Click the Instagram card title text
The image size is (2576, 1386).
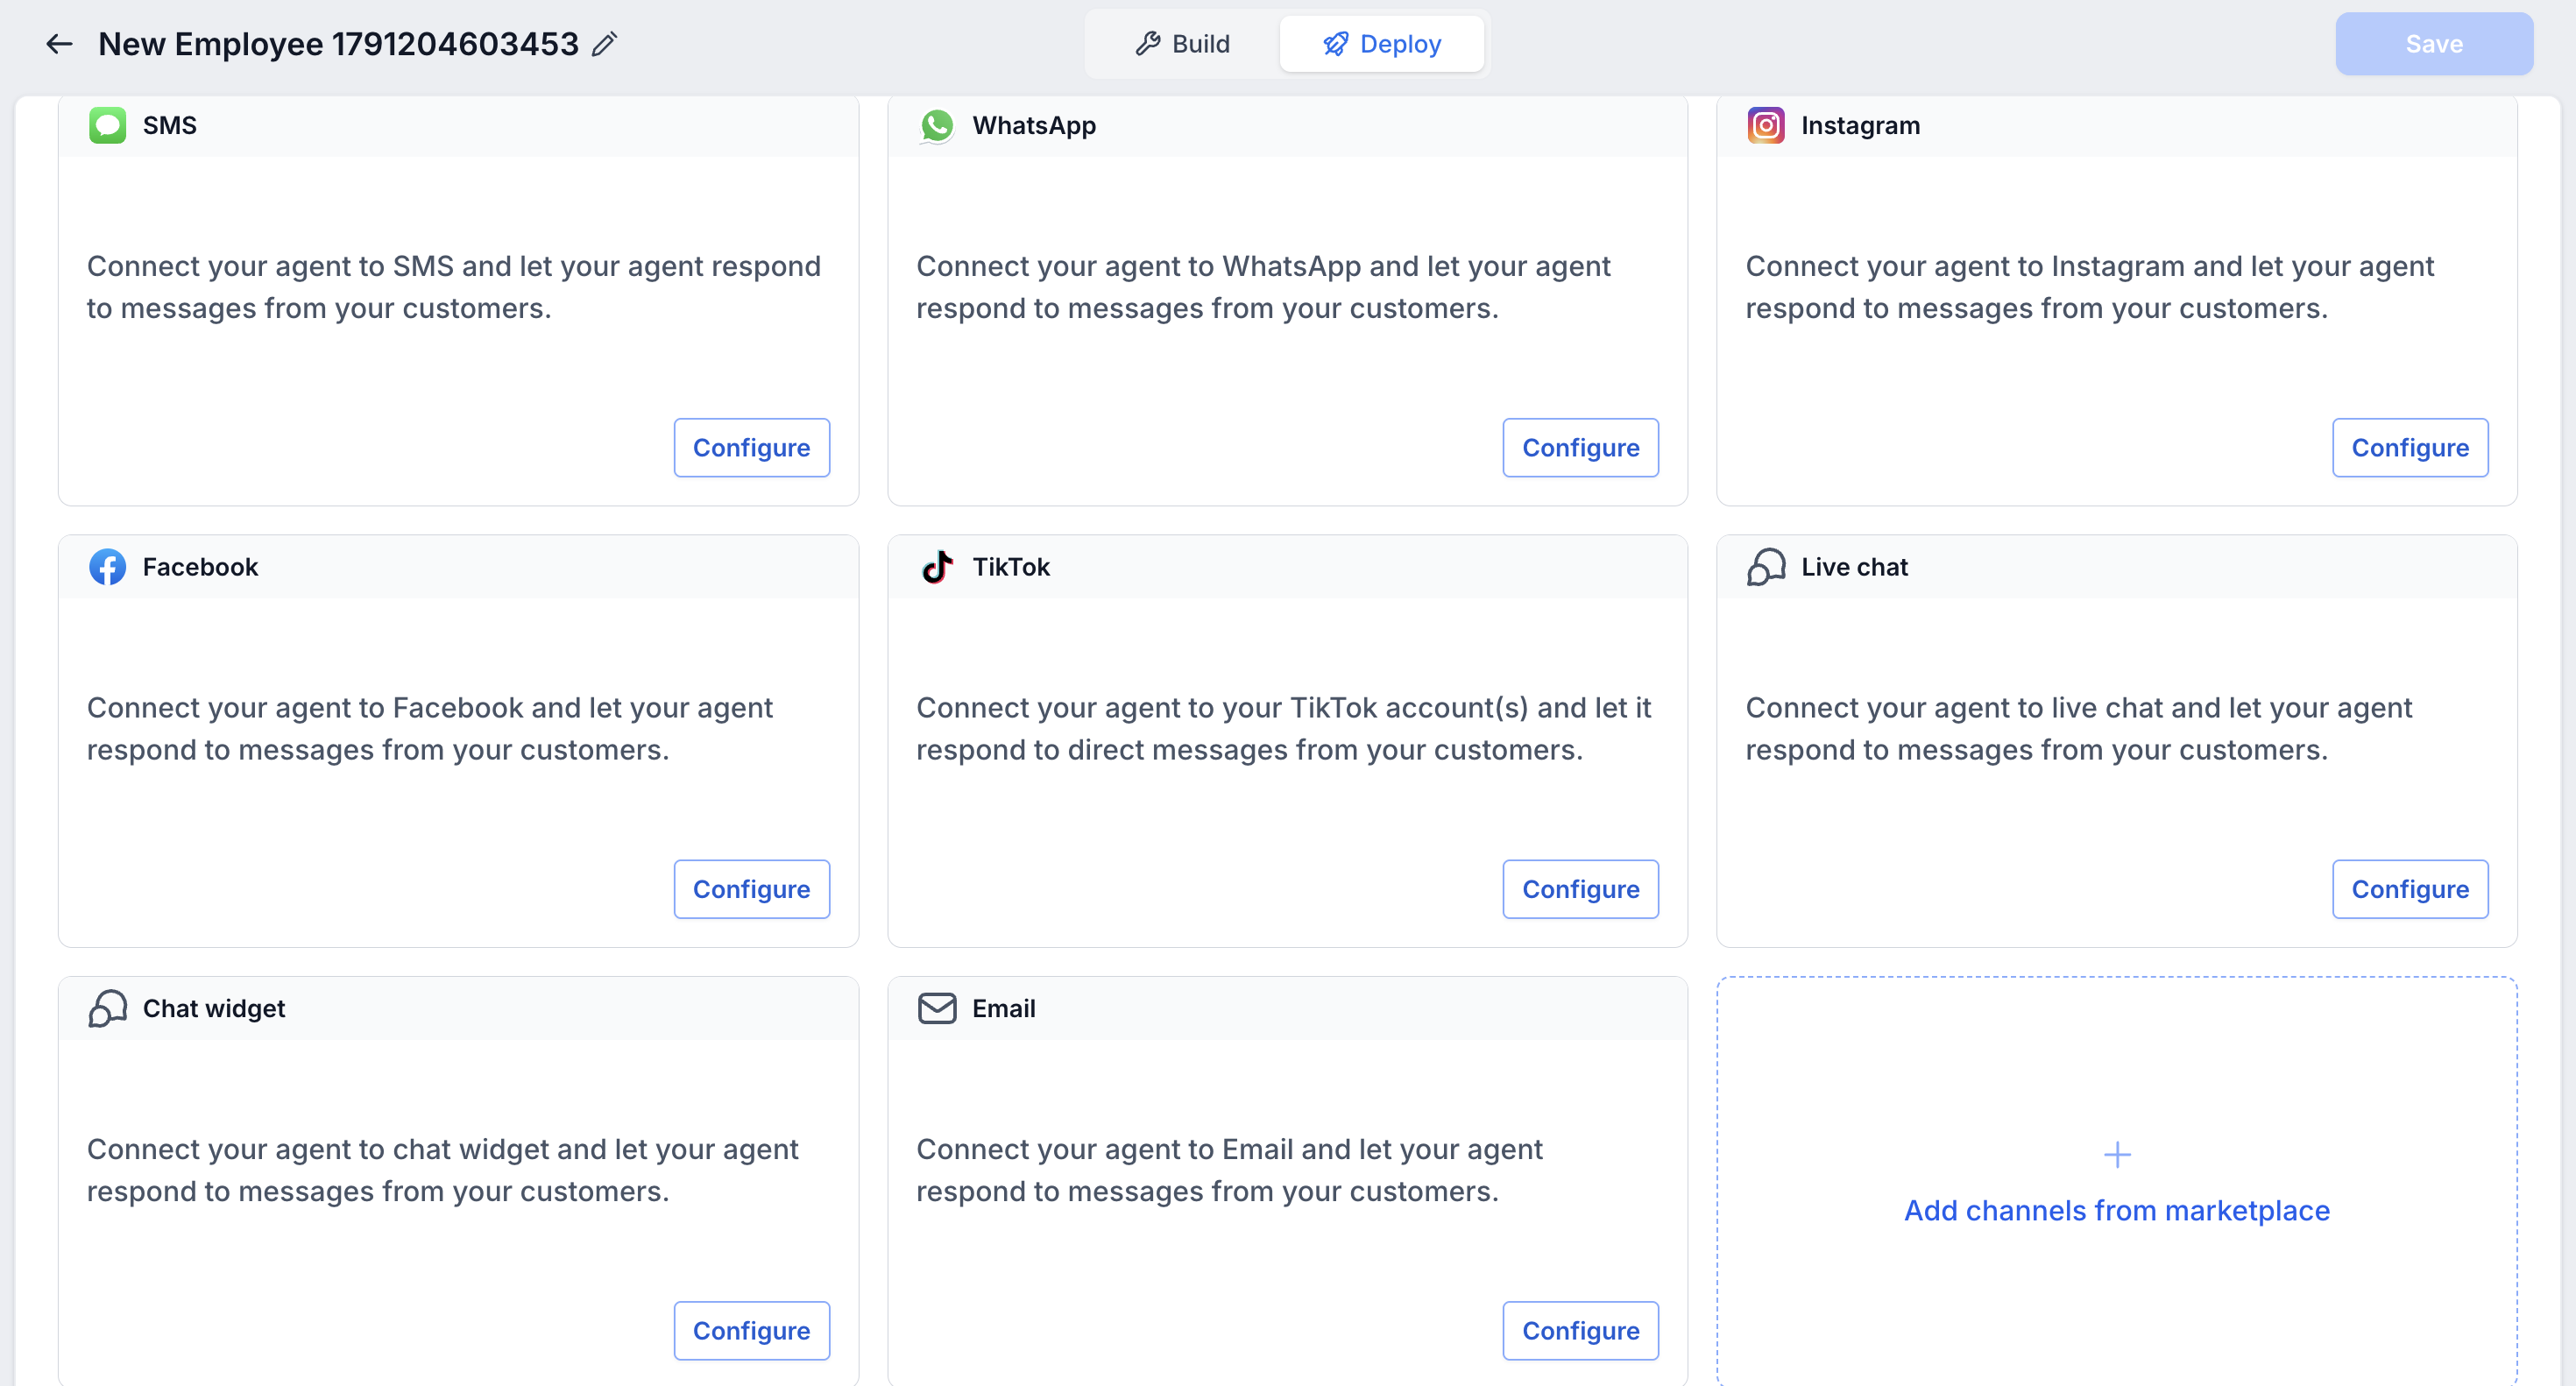tap(1860, 125)
